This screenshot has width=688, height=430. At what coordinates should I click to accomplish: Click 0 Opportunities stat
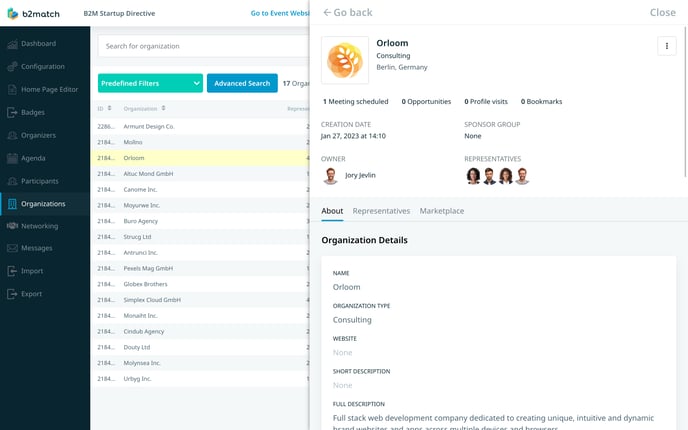point(426,101)
